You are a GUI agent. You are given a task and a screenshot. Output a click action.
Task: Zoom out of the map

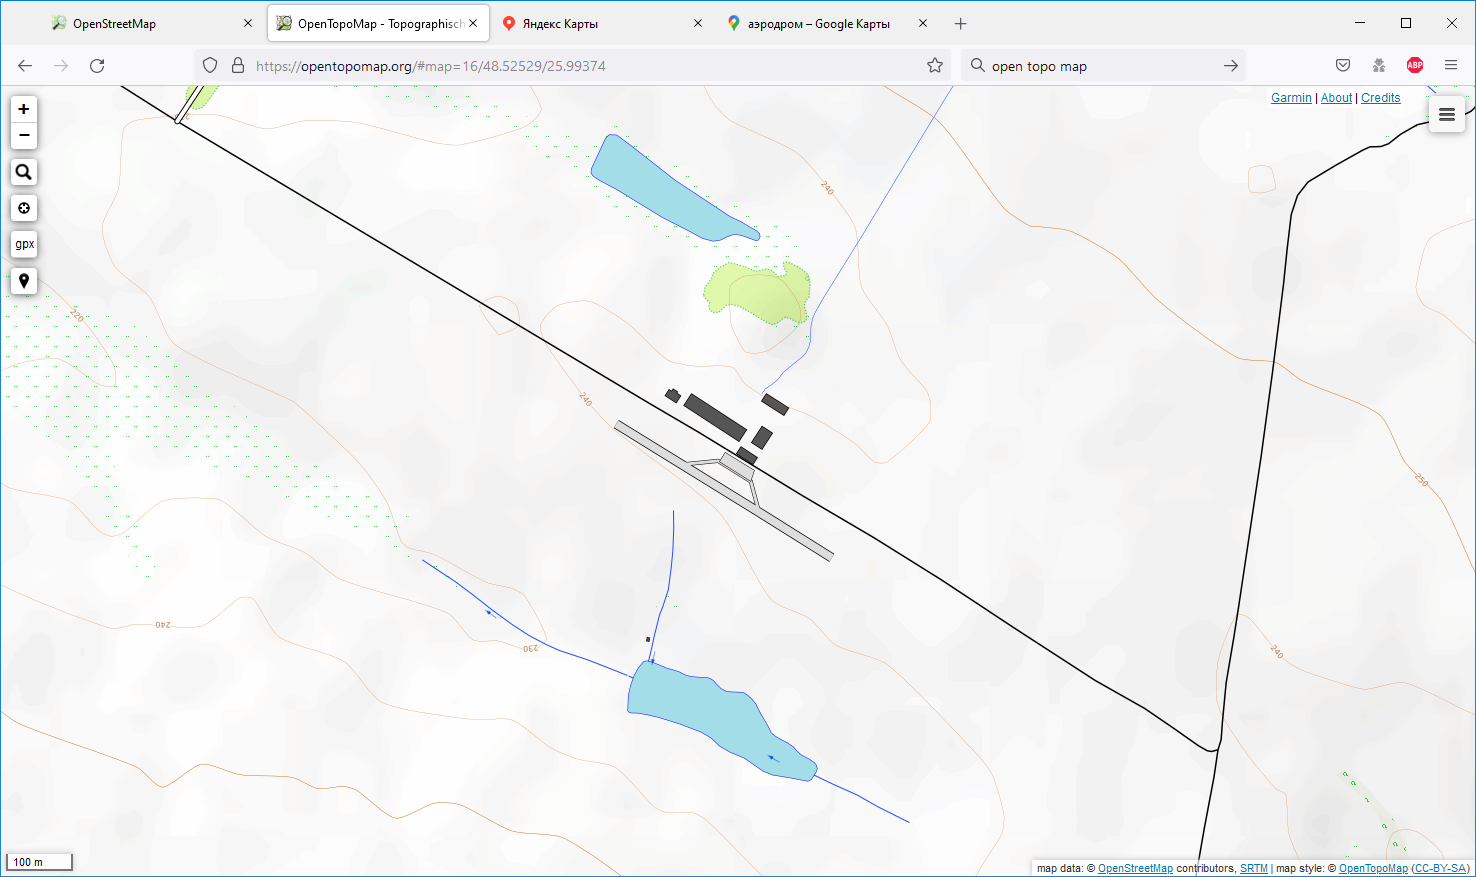[24, 136]
